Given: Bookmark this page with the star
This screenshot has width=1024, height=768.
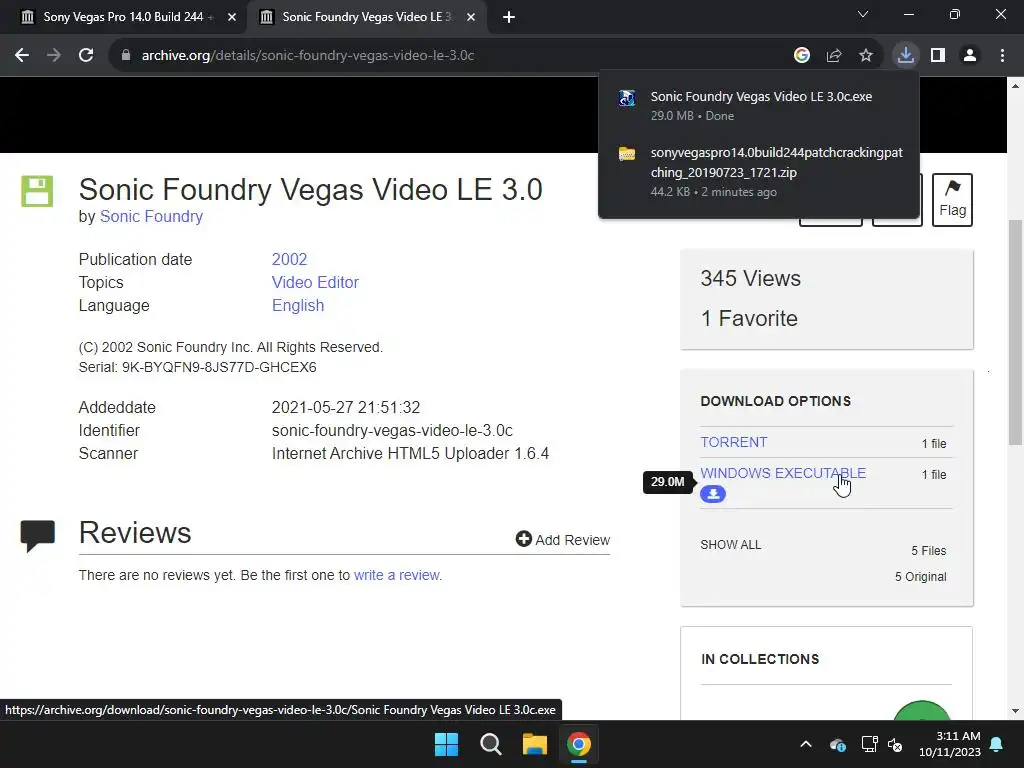Looking at the screenshot, I should pyautogui.click(x=865, y=56).
